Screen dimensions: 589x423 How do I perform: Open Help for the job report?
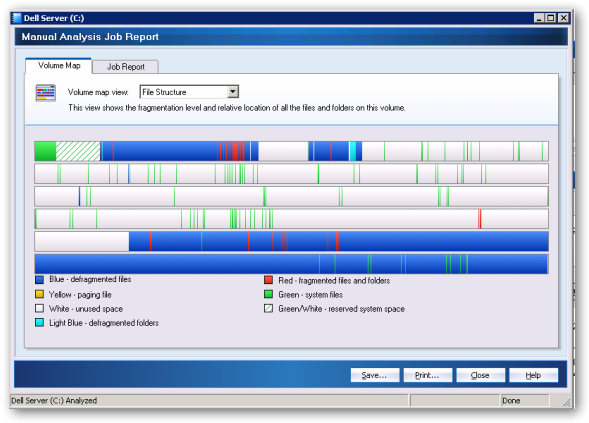[x=533, y=375]
